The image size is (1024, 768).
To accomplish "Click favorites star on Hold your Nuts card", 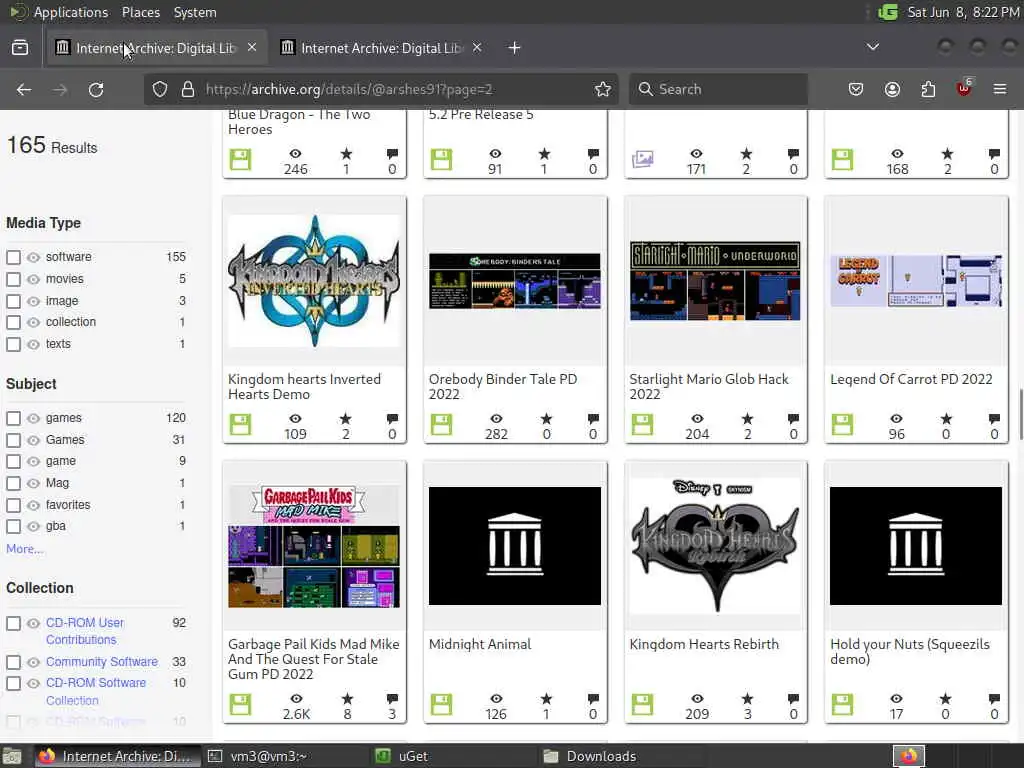I will tap(946, 699).
